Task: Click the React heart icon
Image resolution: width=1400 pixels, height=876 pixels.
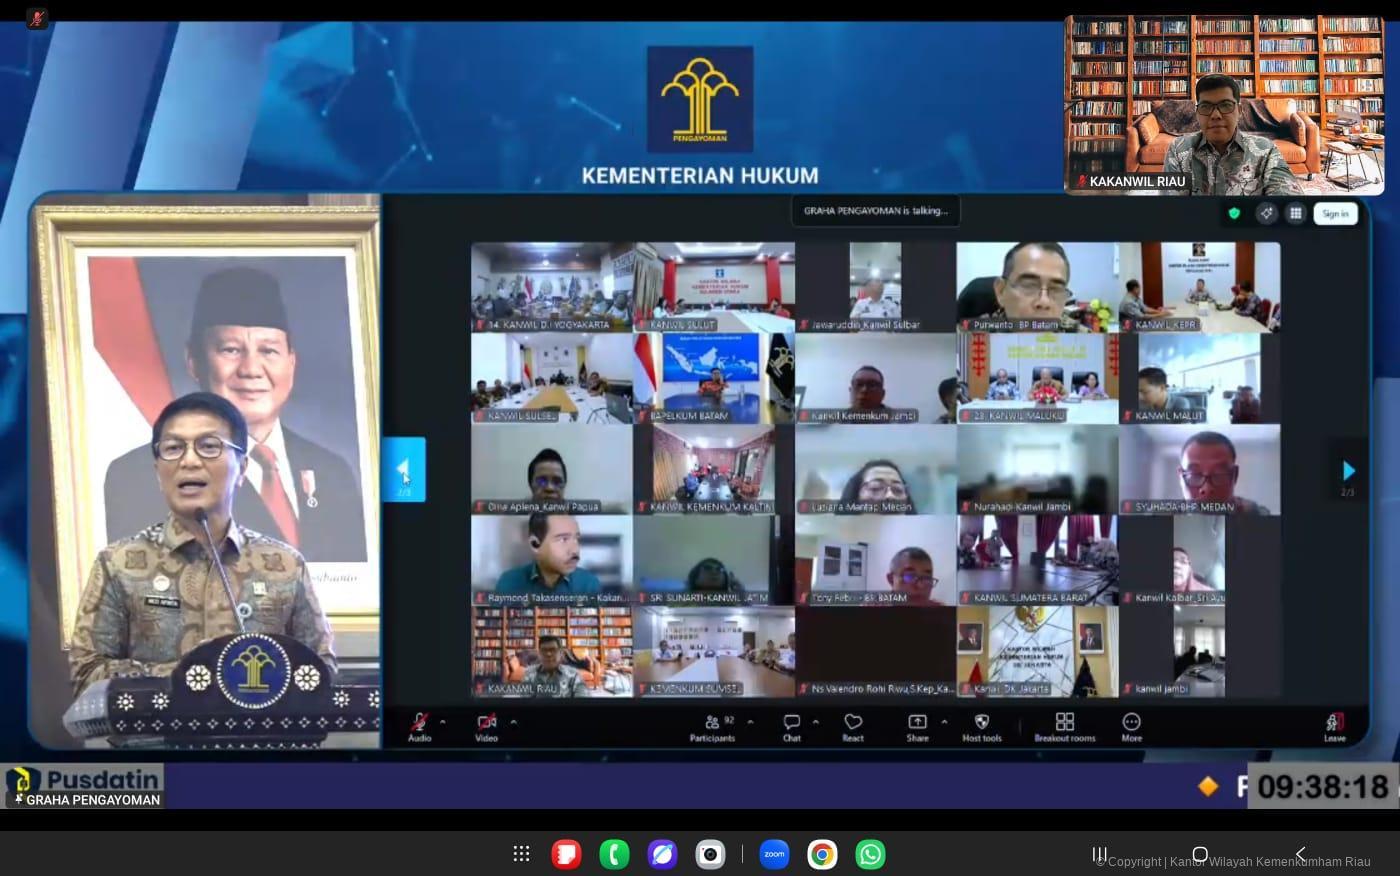Action: (853, 726)
